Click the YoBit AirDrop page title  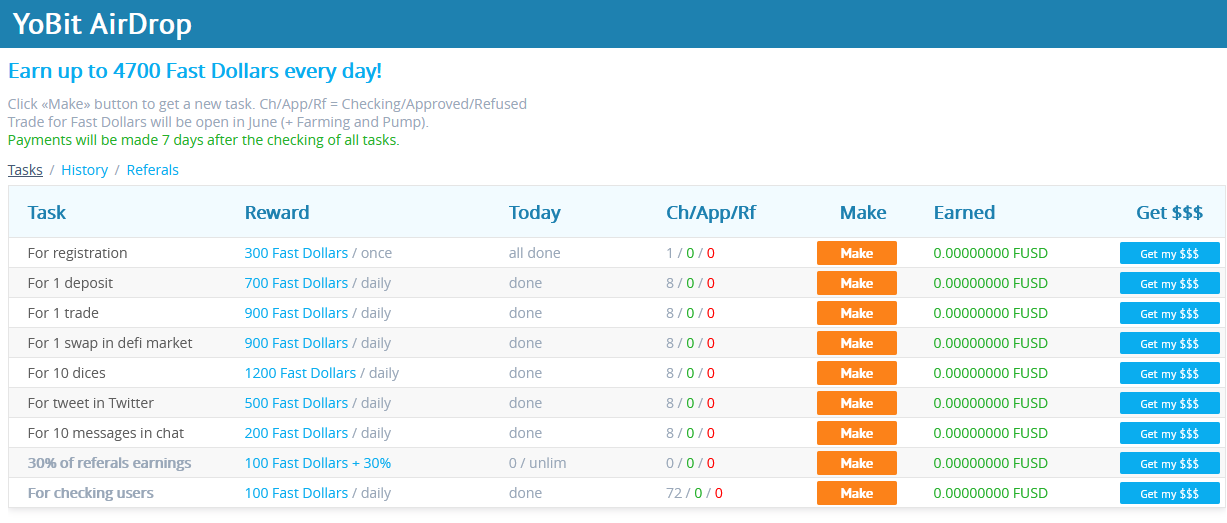[102, 24]
